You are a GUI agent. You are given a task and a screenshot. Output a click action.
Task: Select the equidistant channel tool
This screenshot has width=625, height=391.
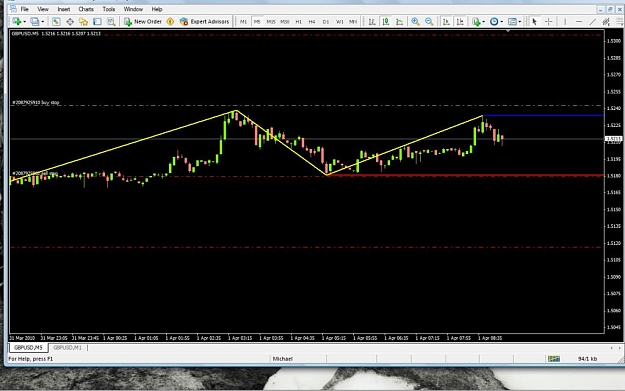click(x=606, y=22)
